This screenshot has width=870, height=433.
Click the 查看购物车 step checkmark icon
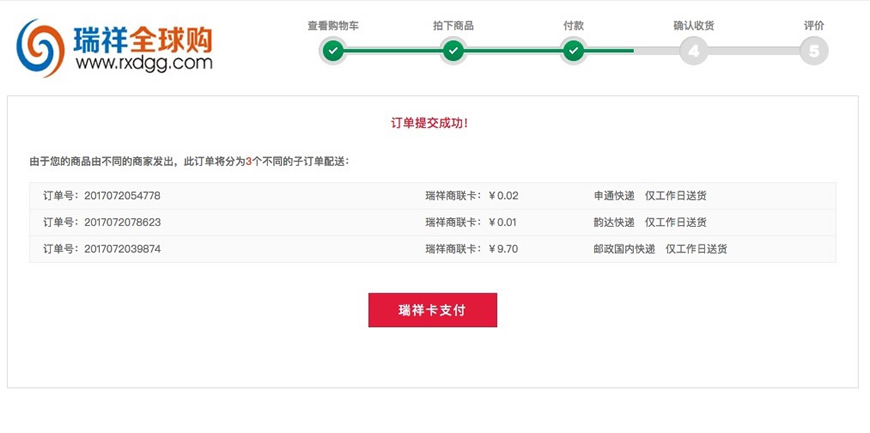[333, 51]
